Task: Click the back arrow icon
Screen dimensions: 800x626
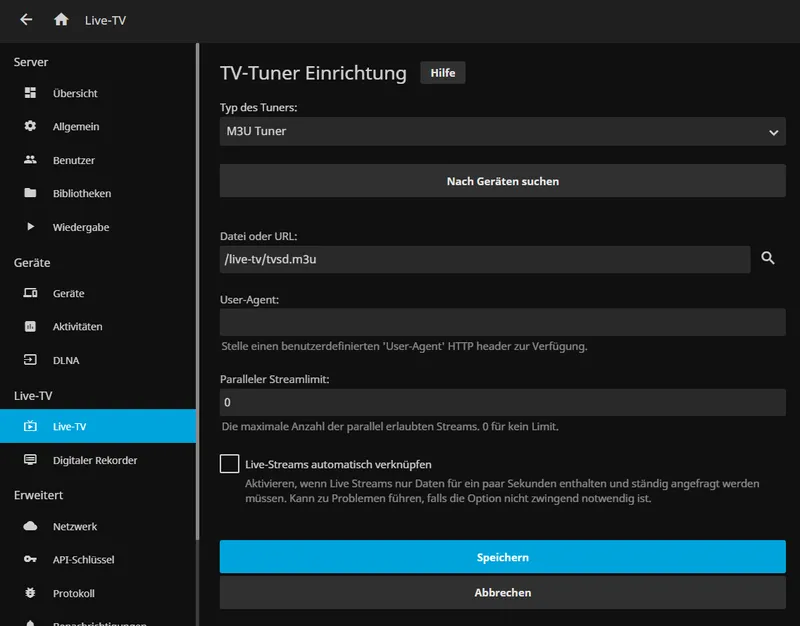Action: (26, 20)
